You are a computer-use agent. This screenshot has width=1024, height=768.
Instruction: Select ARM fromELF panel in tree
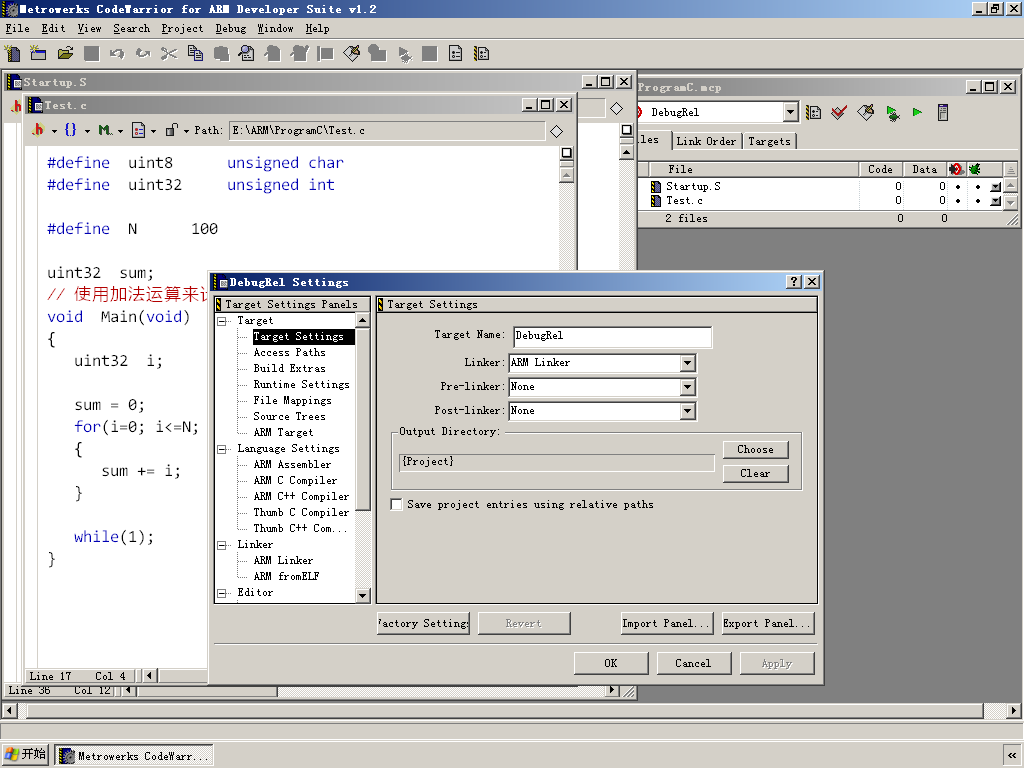[286, 577]
